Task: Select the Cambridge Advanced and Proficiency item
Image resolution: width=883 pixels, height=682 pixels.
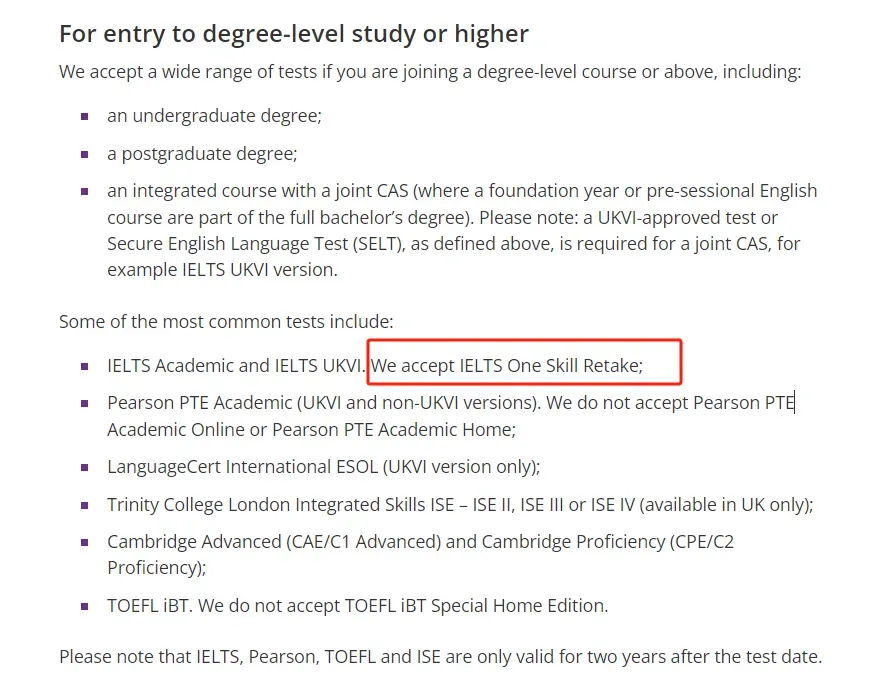Action: pyautogui.click(x=420, y=554)
